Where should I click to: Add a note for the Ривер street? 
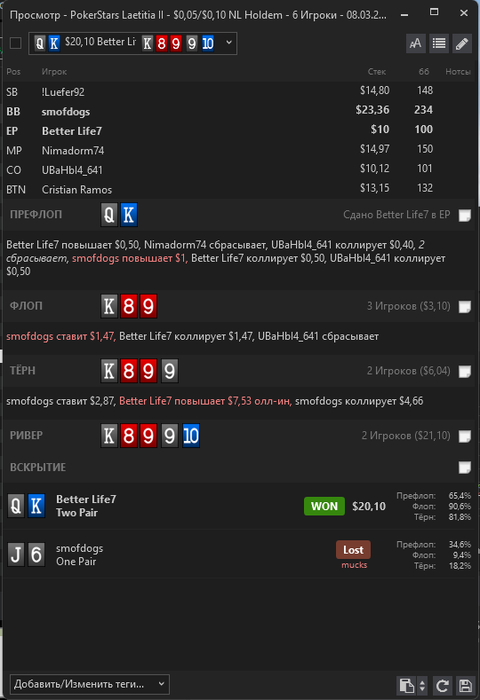click(465, 436)
